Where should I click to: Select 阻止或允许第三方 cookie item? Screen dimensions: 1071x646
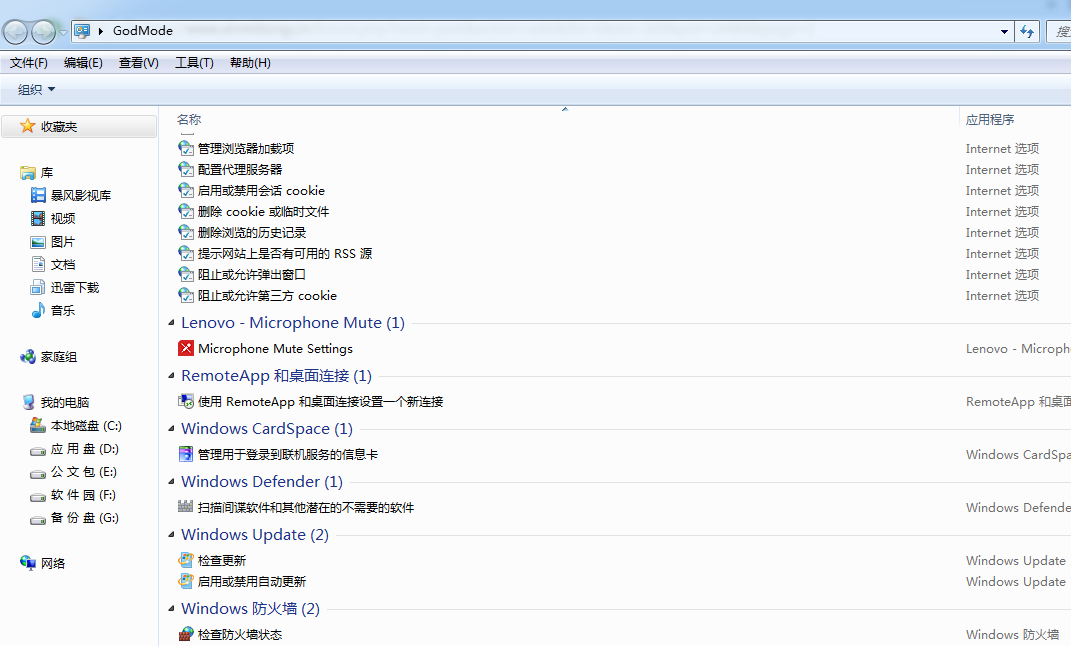pos(258,296)
